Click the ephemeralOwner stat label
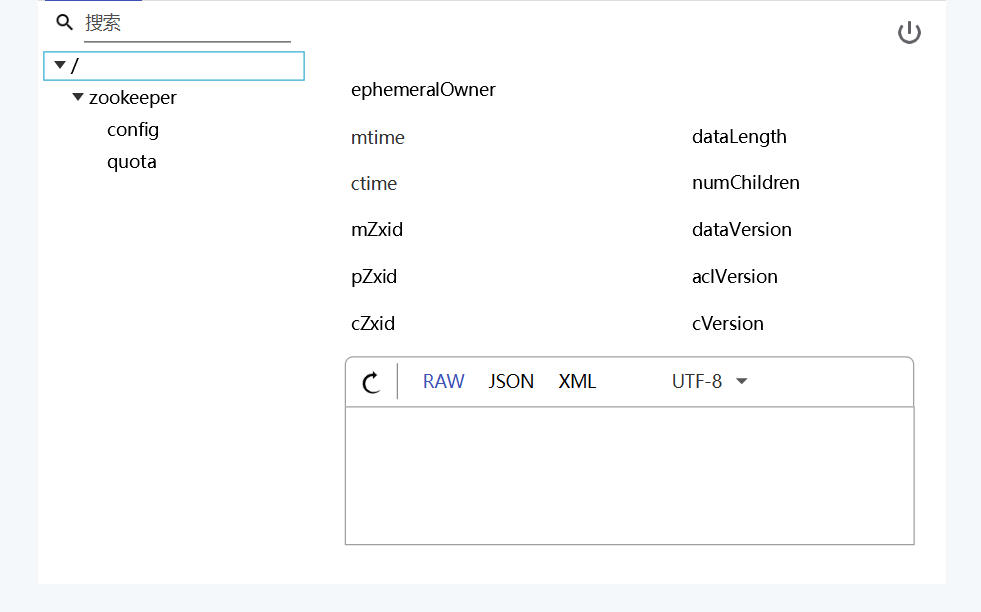 coord(423,89)
